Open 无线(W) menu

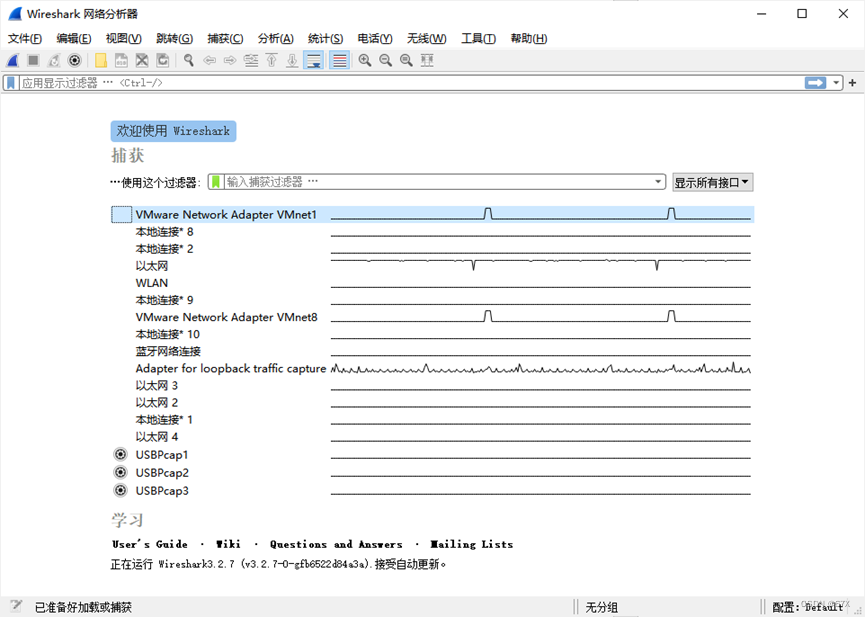click(426, 38)
